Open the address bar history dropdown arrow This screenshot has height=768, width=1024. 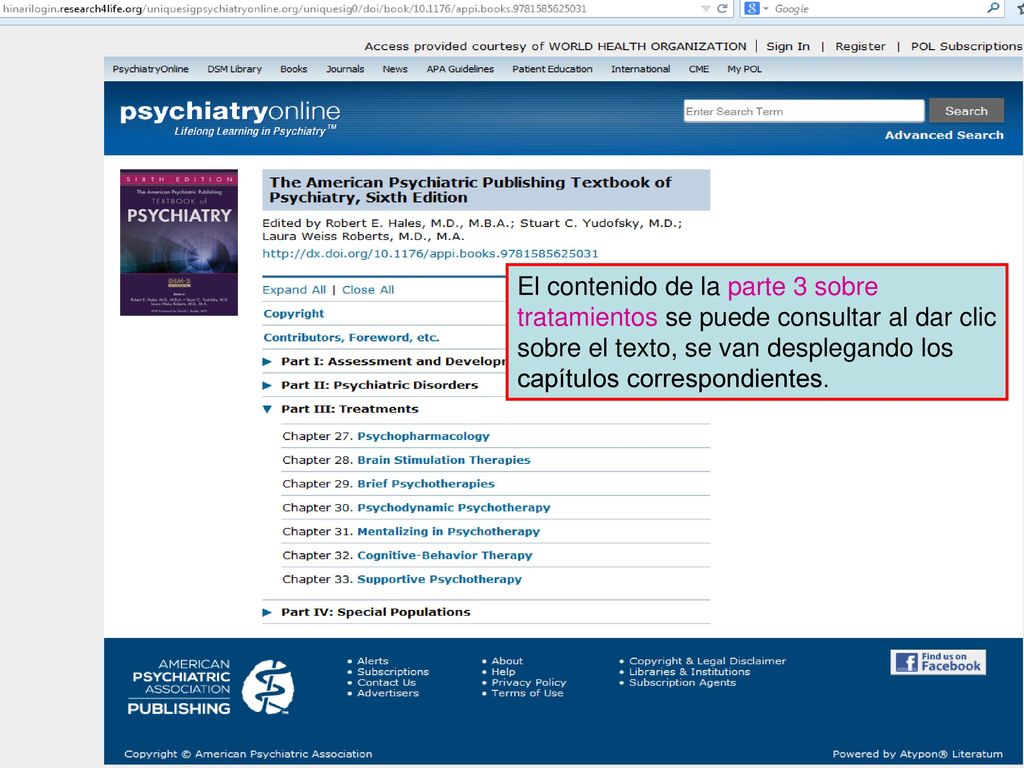705,9
